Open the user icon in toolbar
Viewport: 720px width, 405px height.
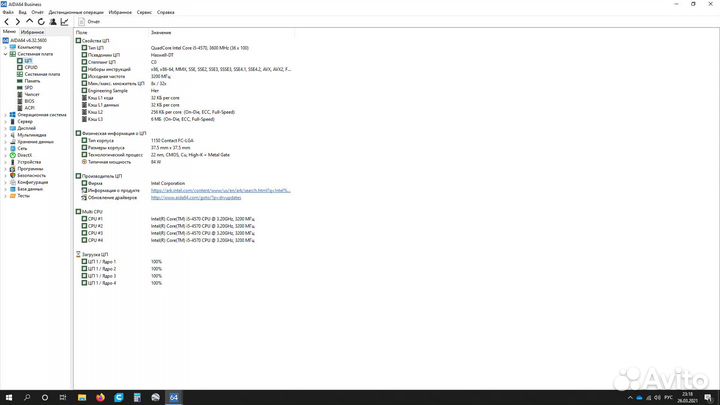click(x=53, y=21)
